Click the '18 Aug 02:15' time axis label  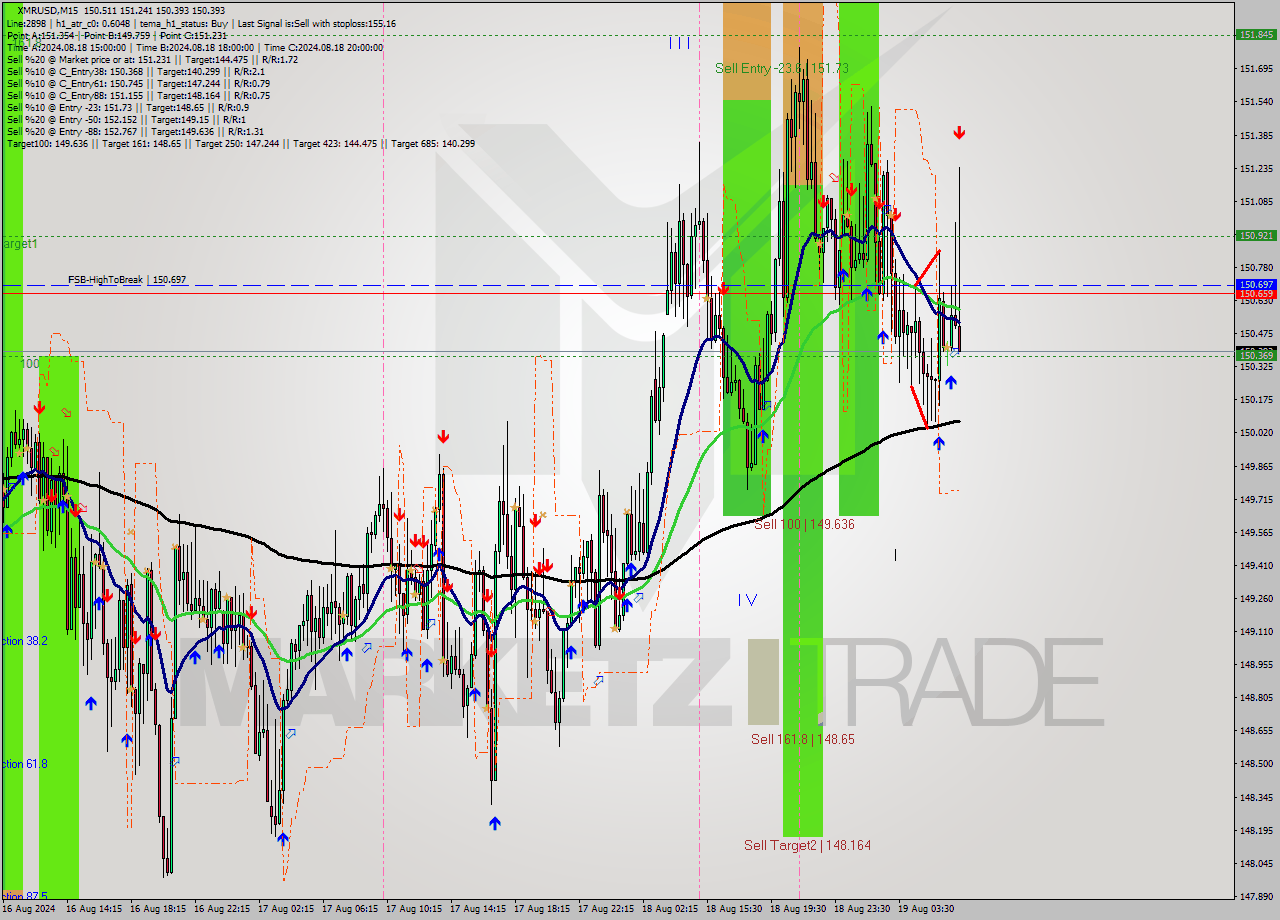pos(670,909)
